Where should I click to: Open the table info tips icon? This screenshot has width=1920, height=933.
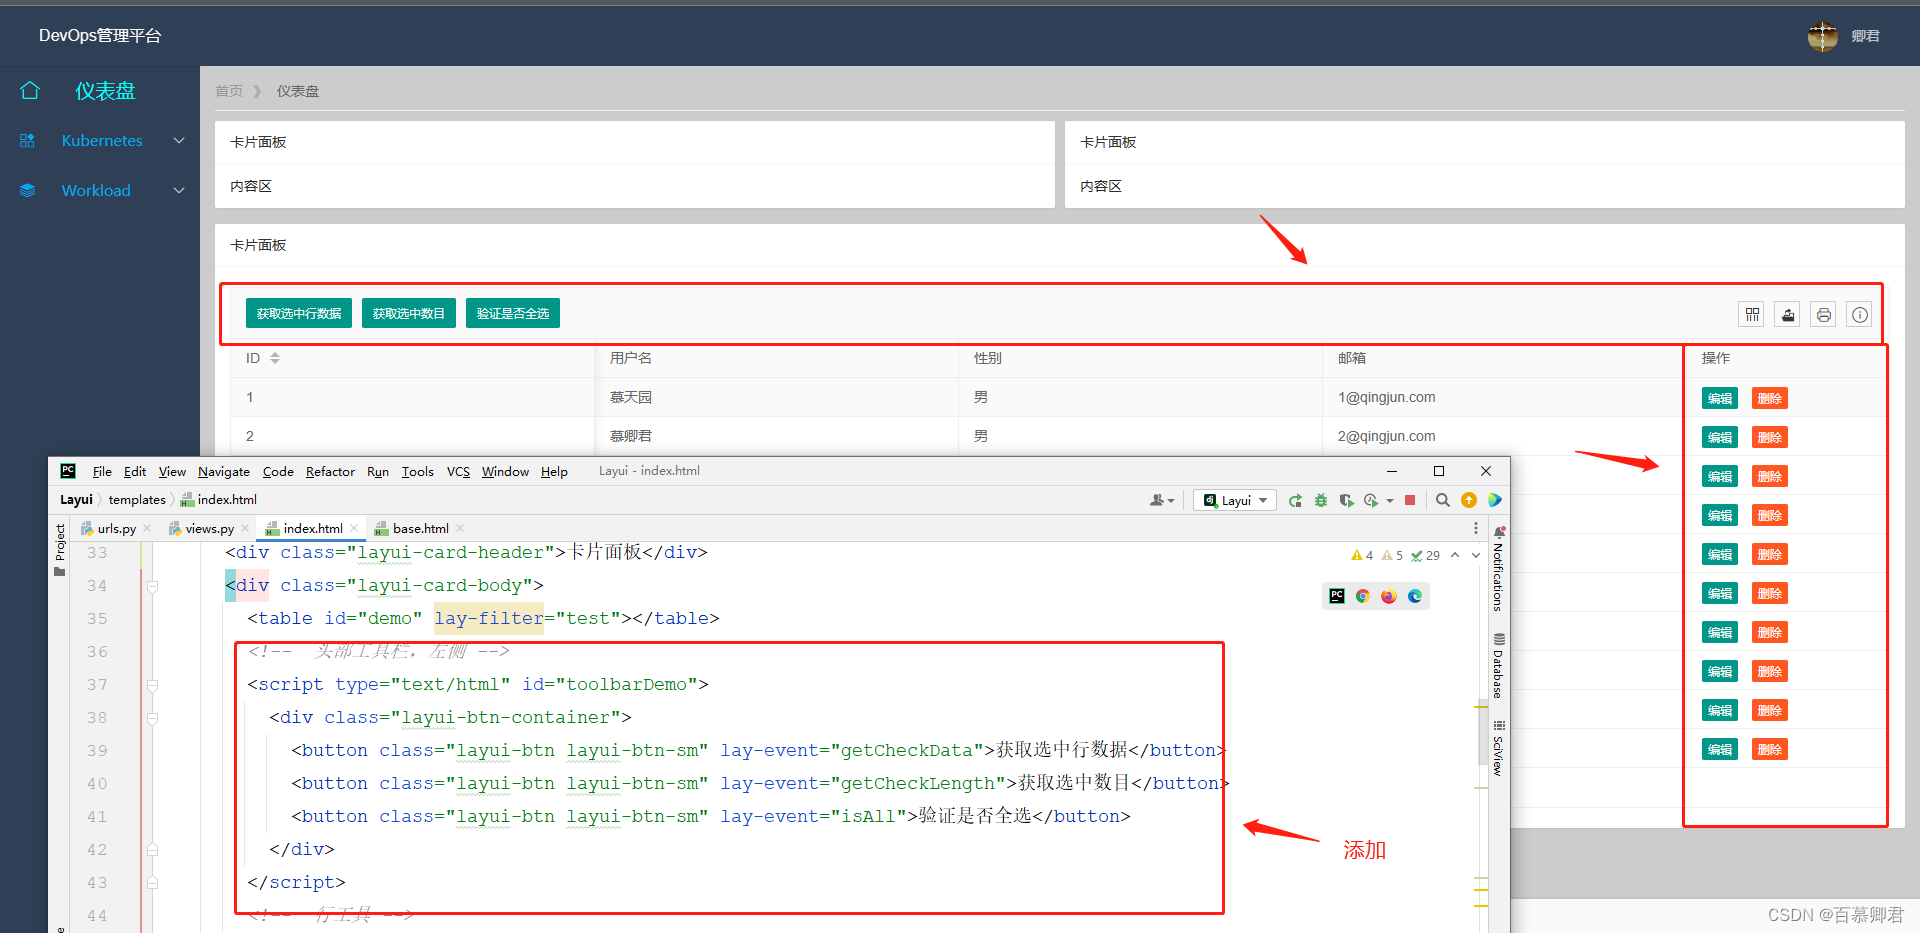click(1860, 315)
